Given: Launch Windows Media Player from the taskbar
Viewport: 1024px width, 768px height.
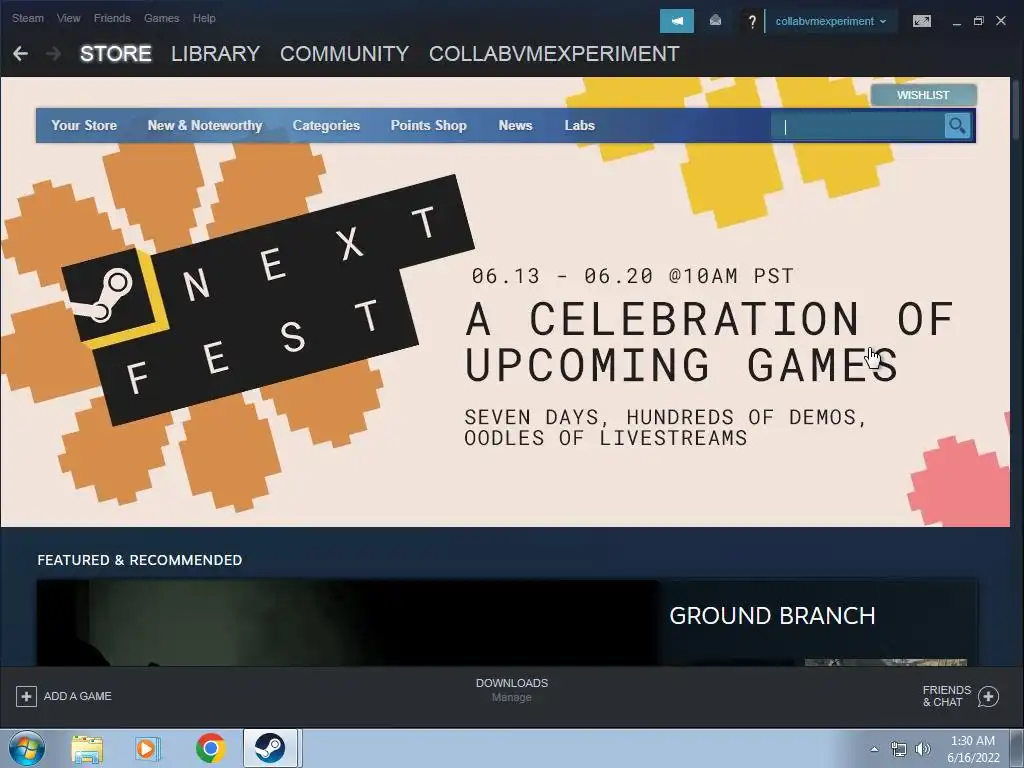Looking at the screenshot, I should pos(148,748).
